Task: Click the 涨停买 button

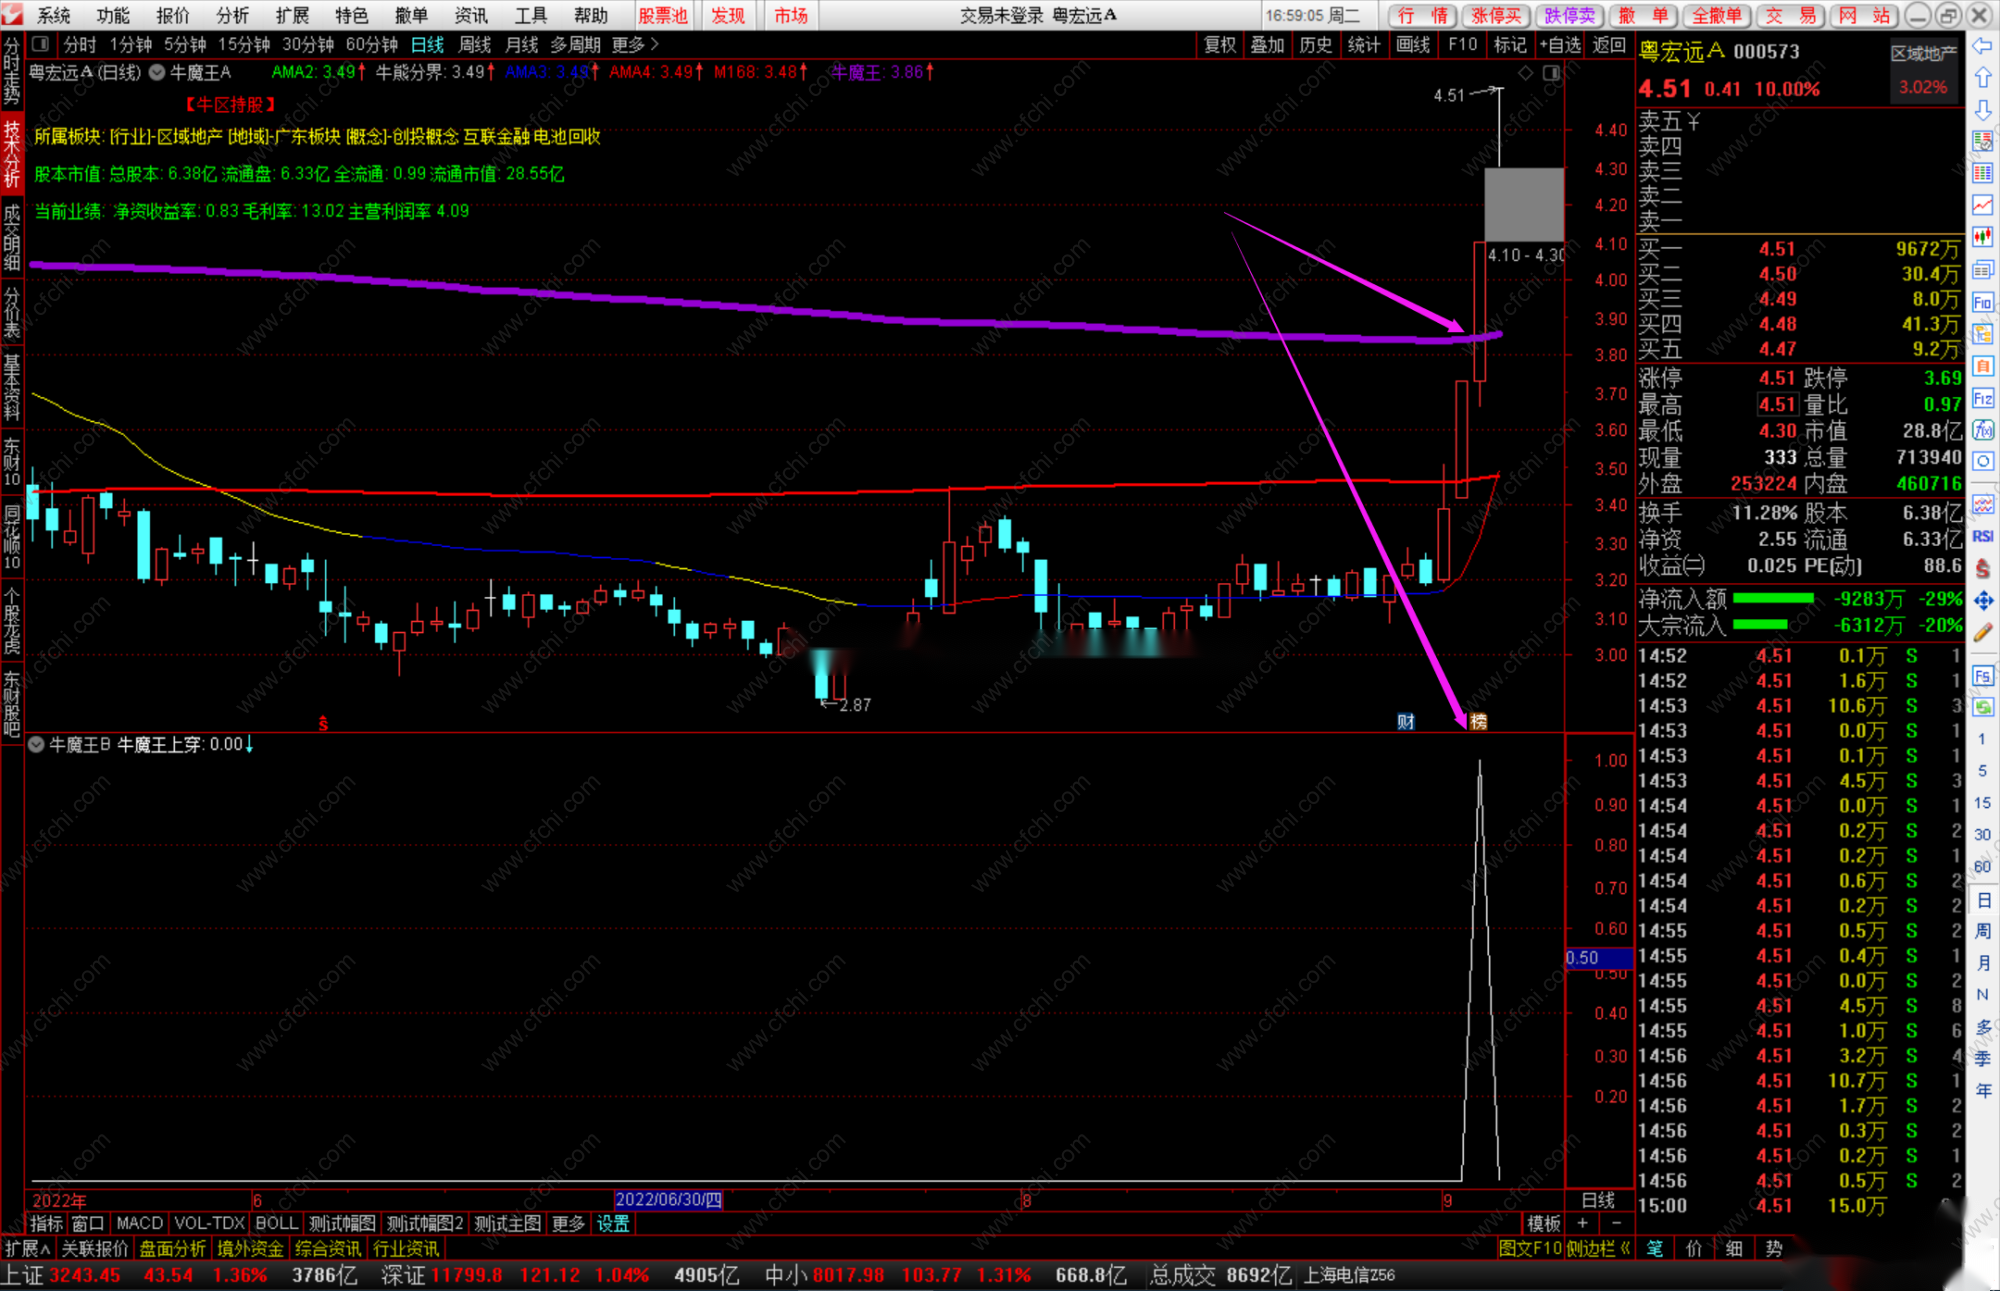Action: tap(1496, 15)
